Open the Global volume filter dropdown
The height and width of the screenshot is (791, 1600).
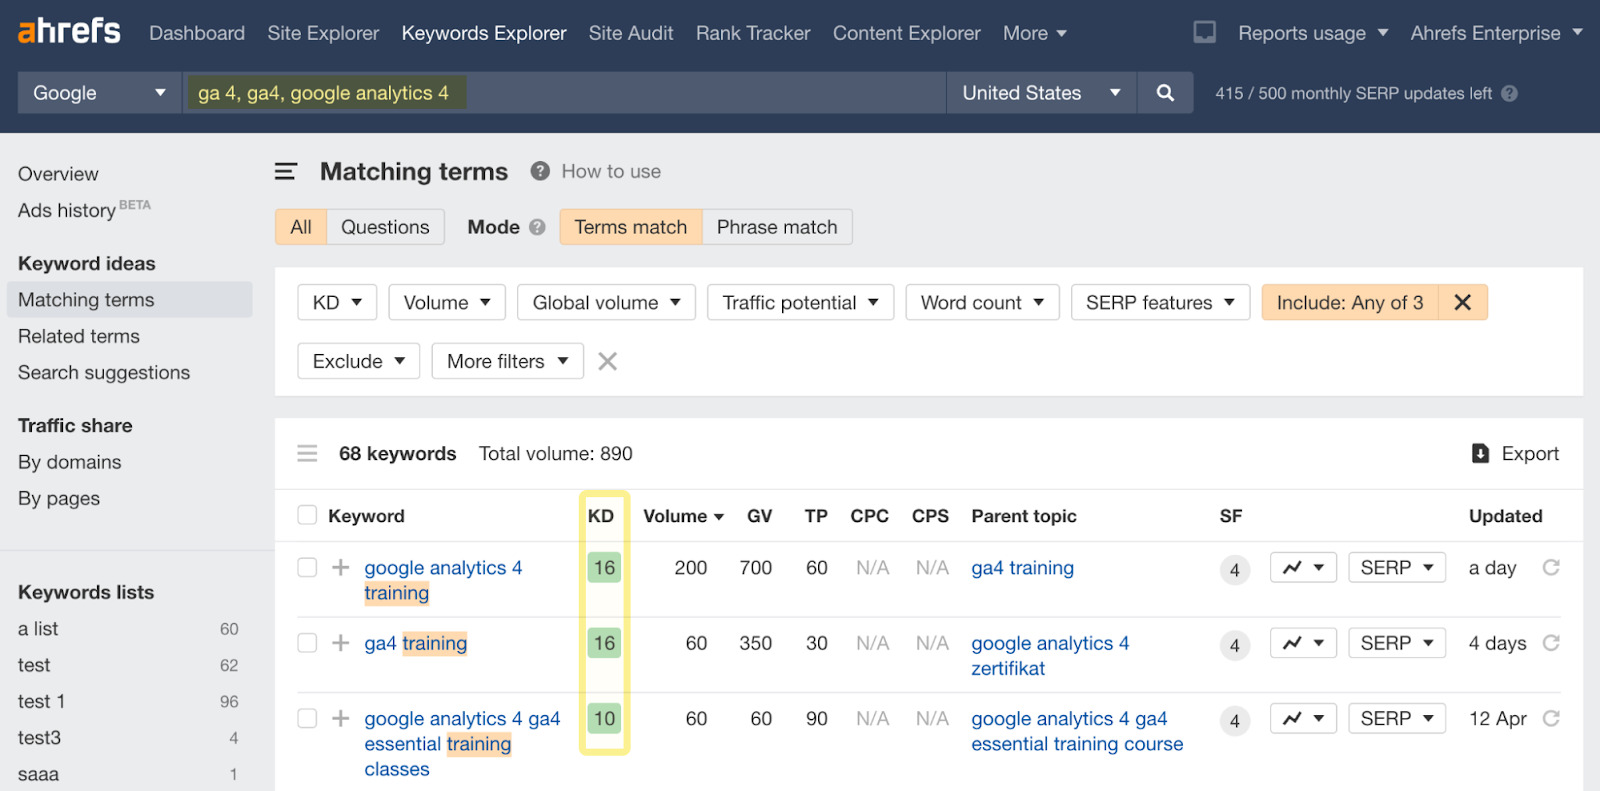(606, 302)
